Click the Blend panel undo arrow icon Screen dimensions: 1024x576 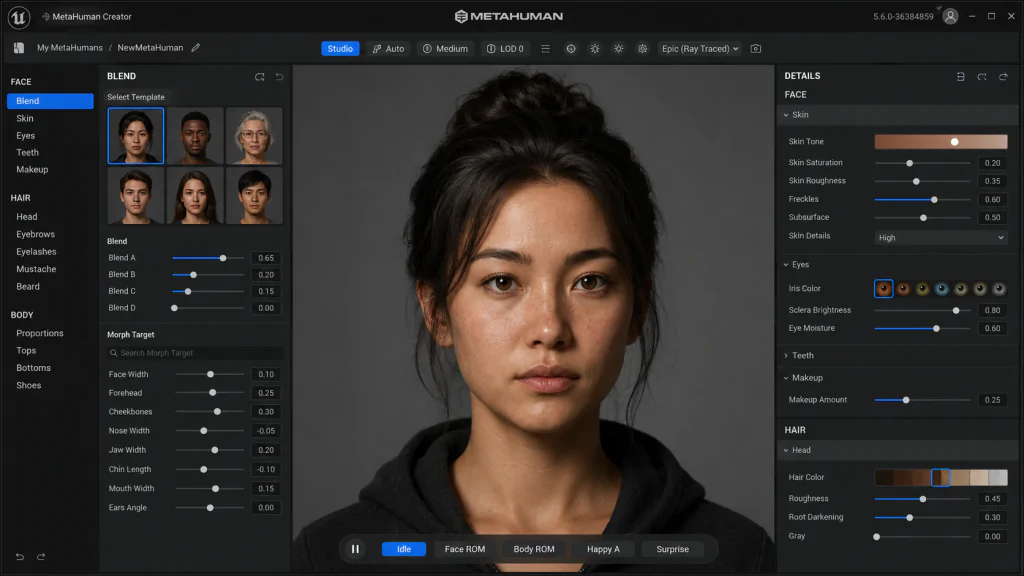tap(280, 76)
